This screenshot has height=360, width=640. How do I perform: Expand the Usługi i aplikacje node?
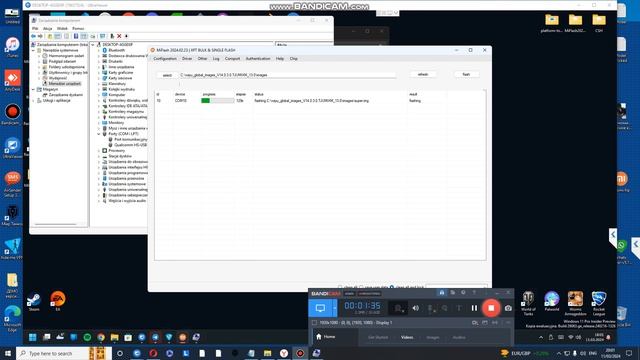click(34, 100)
